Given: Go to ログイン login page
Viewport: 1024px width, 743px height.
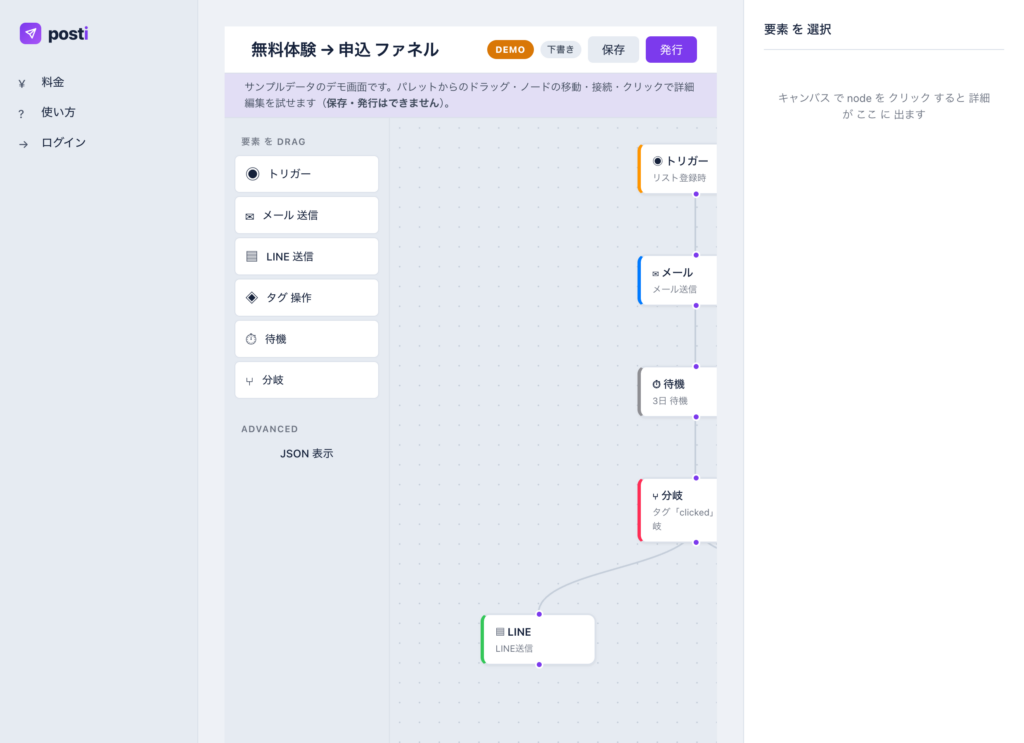Looking at the screenshot, I should click(63, 142).
